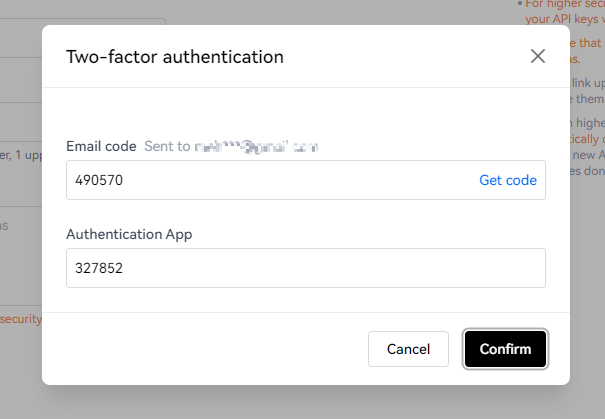Place cursor on the 490570 code text
605x419 pixels.
pyautogui.click(x=99, y=180)
